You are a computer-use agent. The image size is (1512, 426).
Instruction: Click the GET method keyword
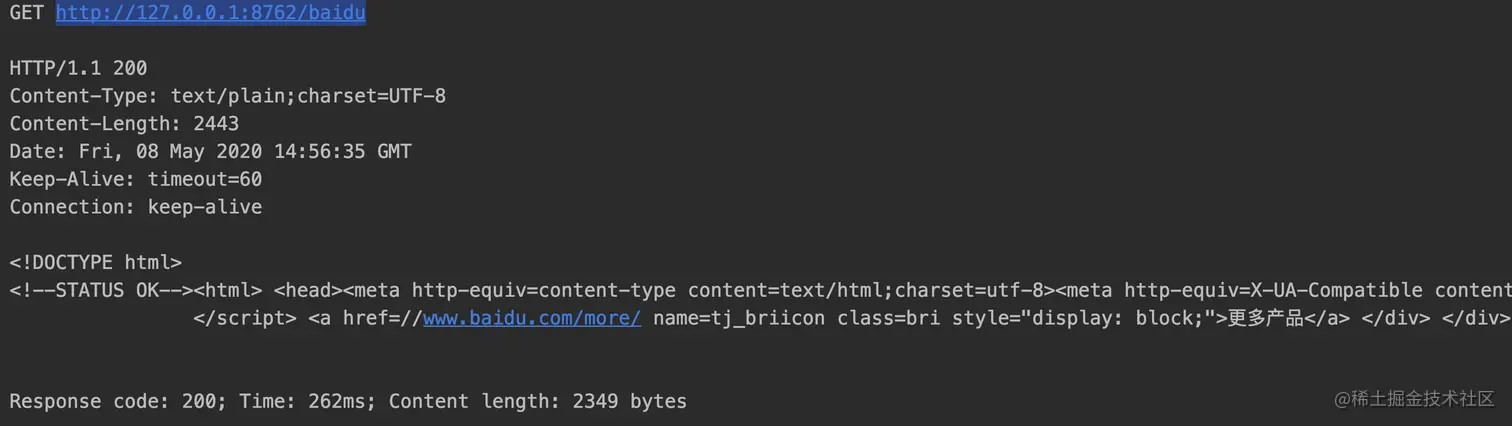coord(27,13)
